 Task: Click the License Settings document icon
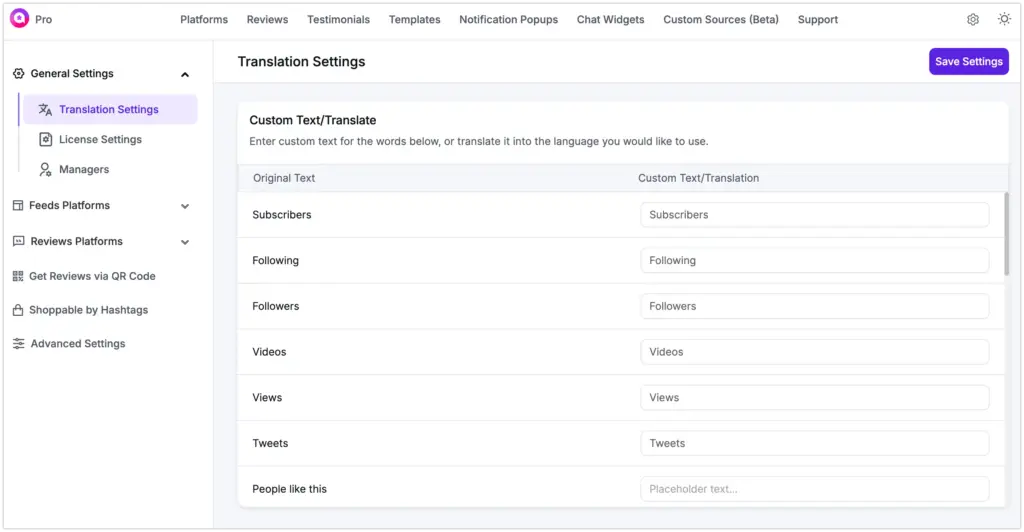coord(46,139)
